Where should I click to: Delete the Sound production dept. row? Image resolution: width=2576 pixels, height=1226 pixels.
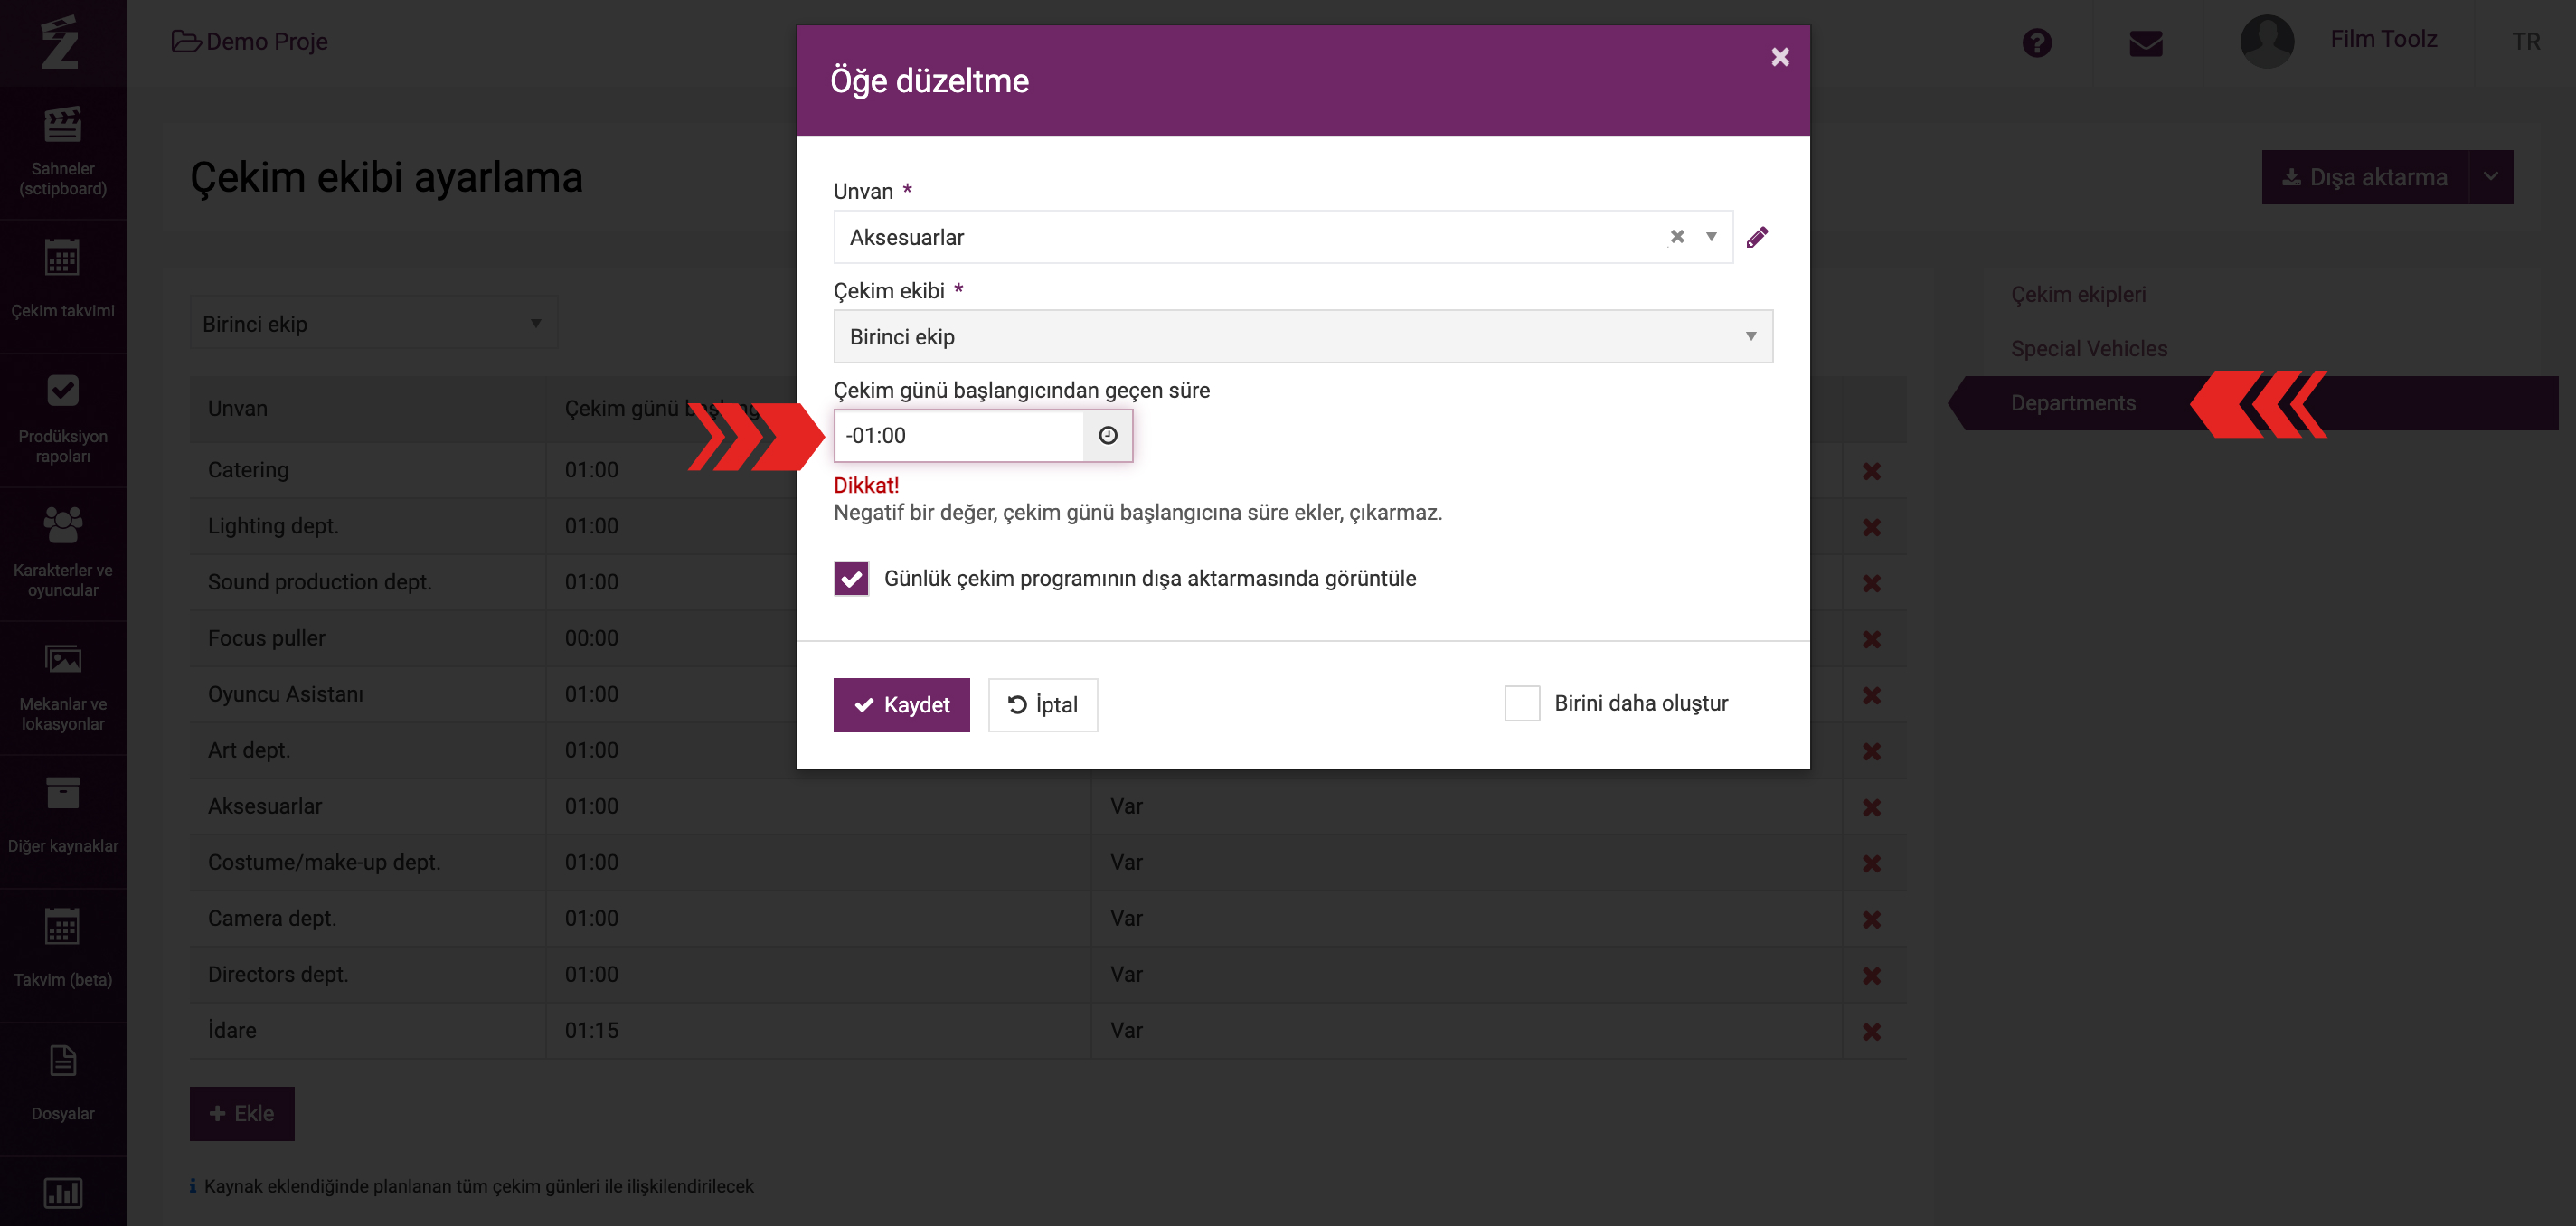pos(1872,583)
